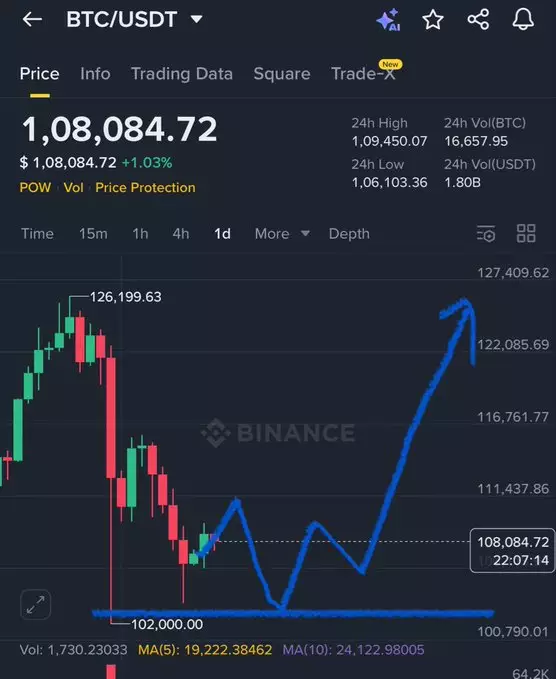Viewport: 556px width, 679px height.
Task: Set a price alert with bell icon
Action: (523, 19)
